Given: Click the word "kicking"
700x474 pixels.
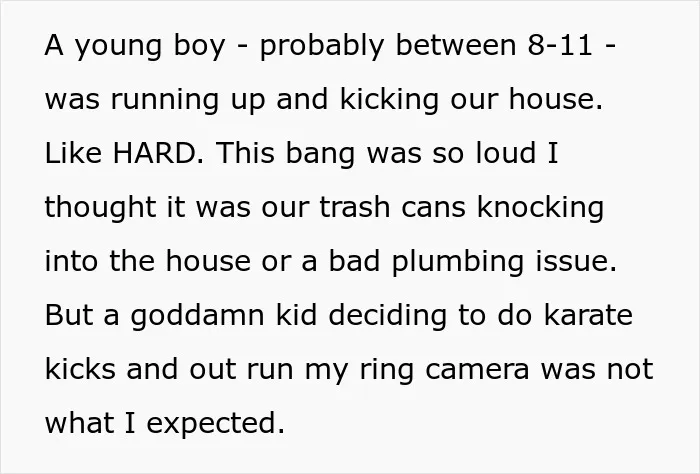Looking at the screenshot, I should coord(389,99).
